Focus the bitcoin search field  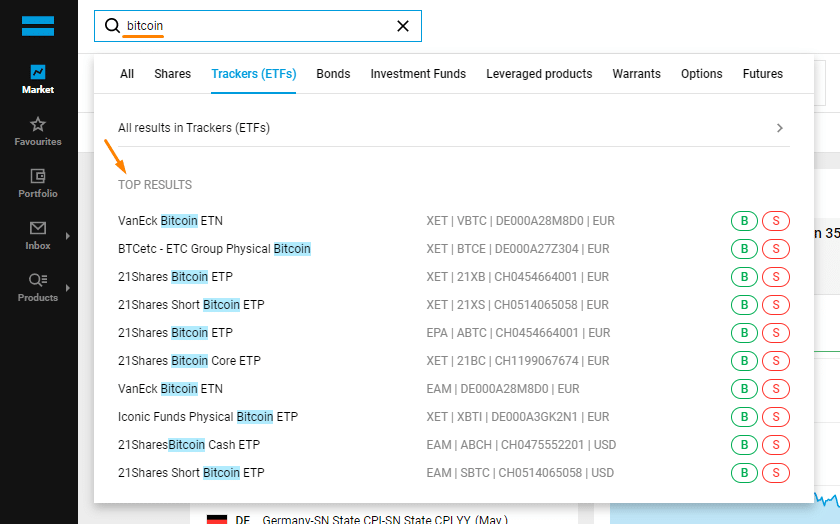[258, 26]
